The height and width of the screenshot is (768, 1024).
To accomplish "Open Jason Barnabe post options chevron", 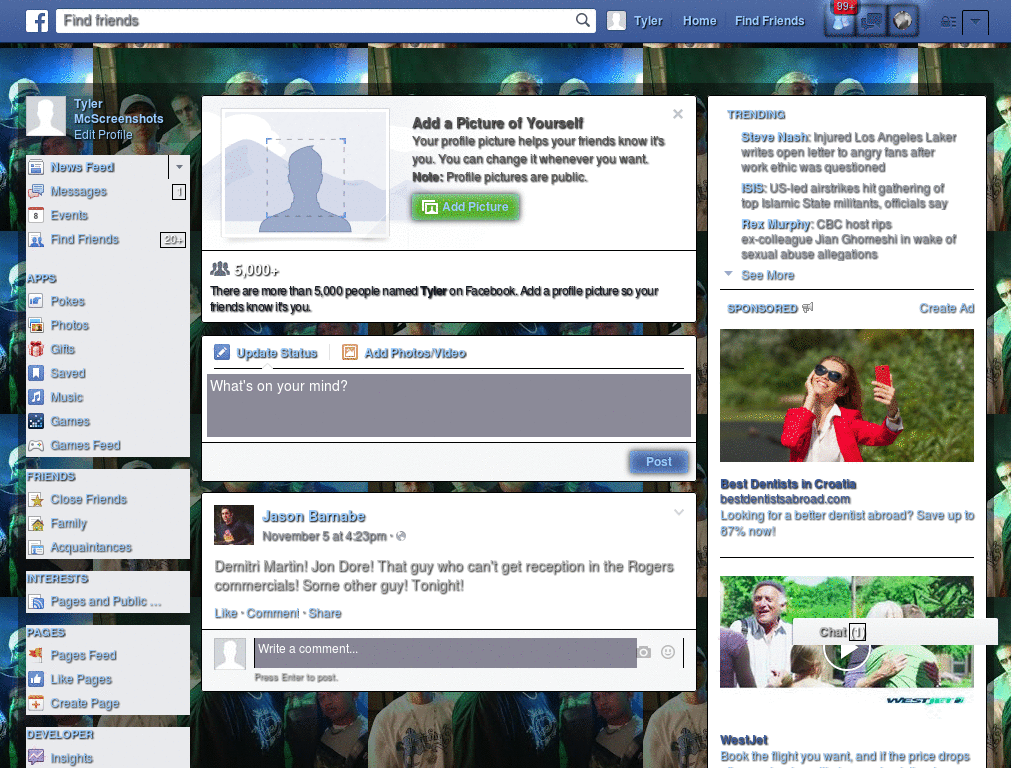I will (679, 513).
